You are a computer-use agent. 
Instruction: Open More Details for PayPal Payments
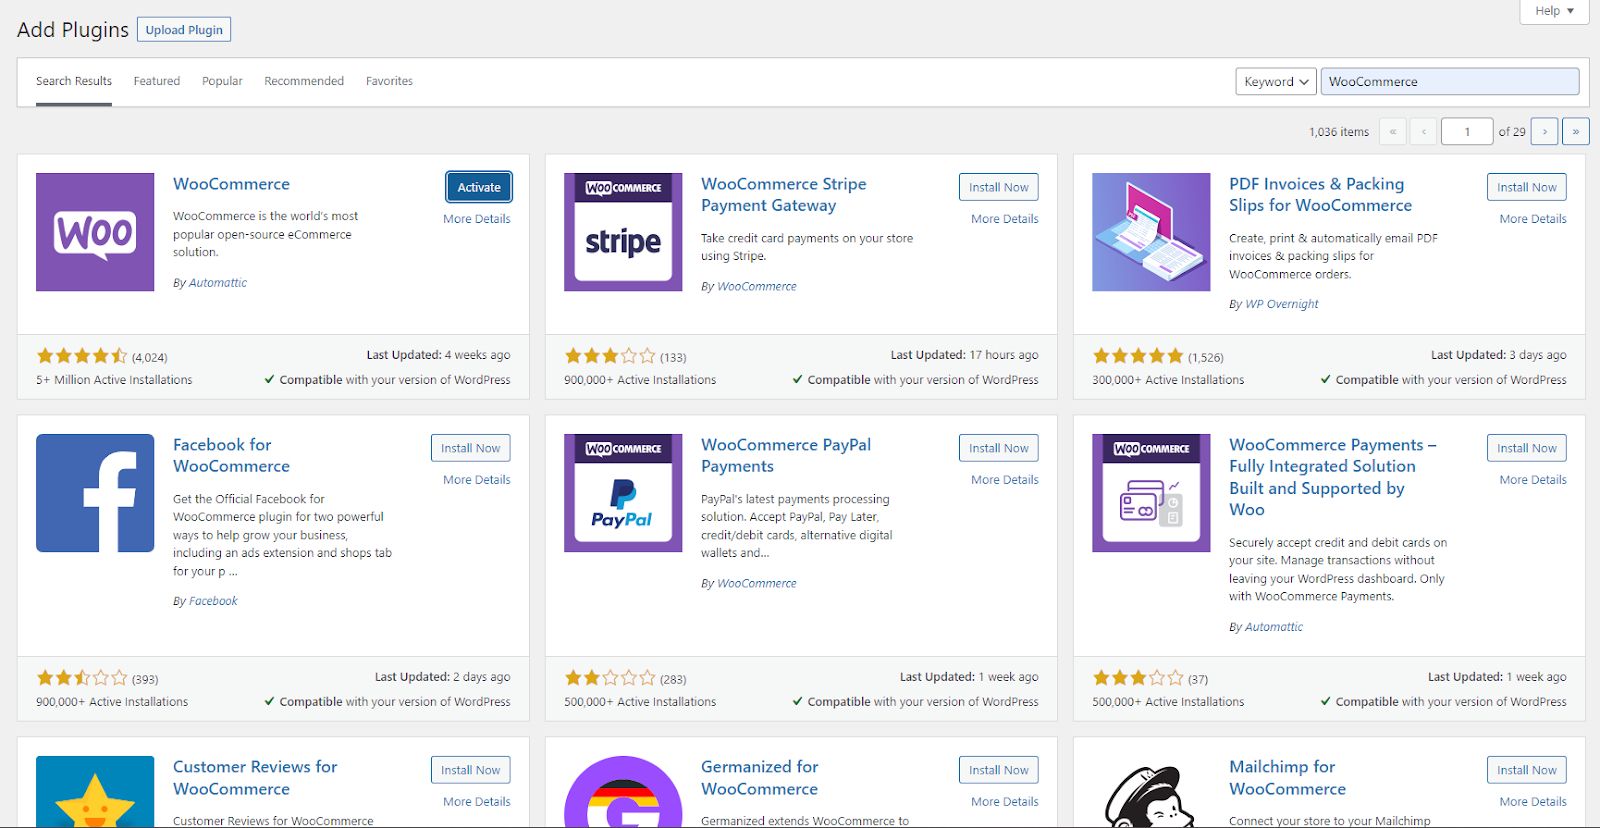[1005, 480]
